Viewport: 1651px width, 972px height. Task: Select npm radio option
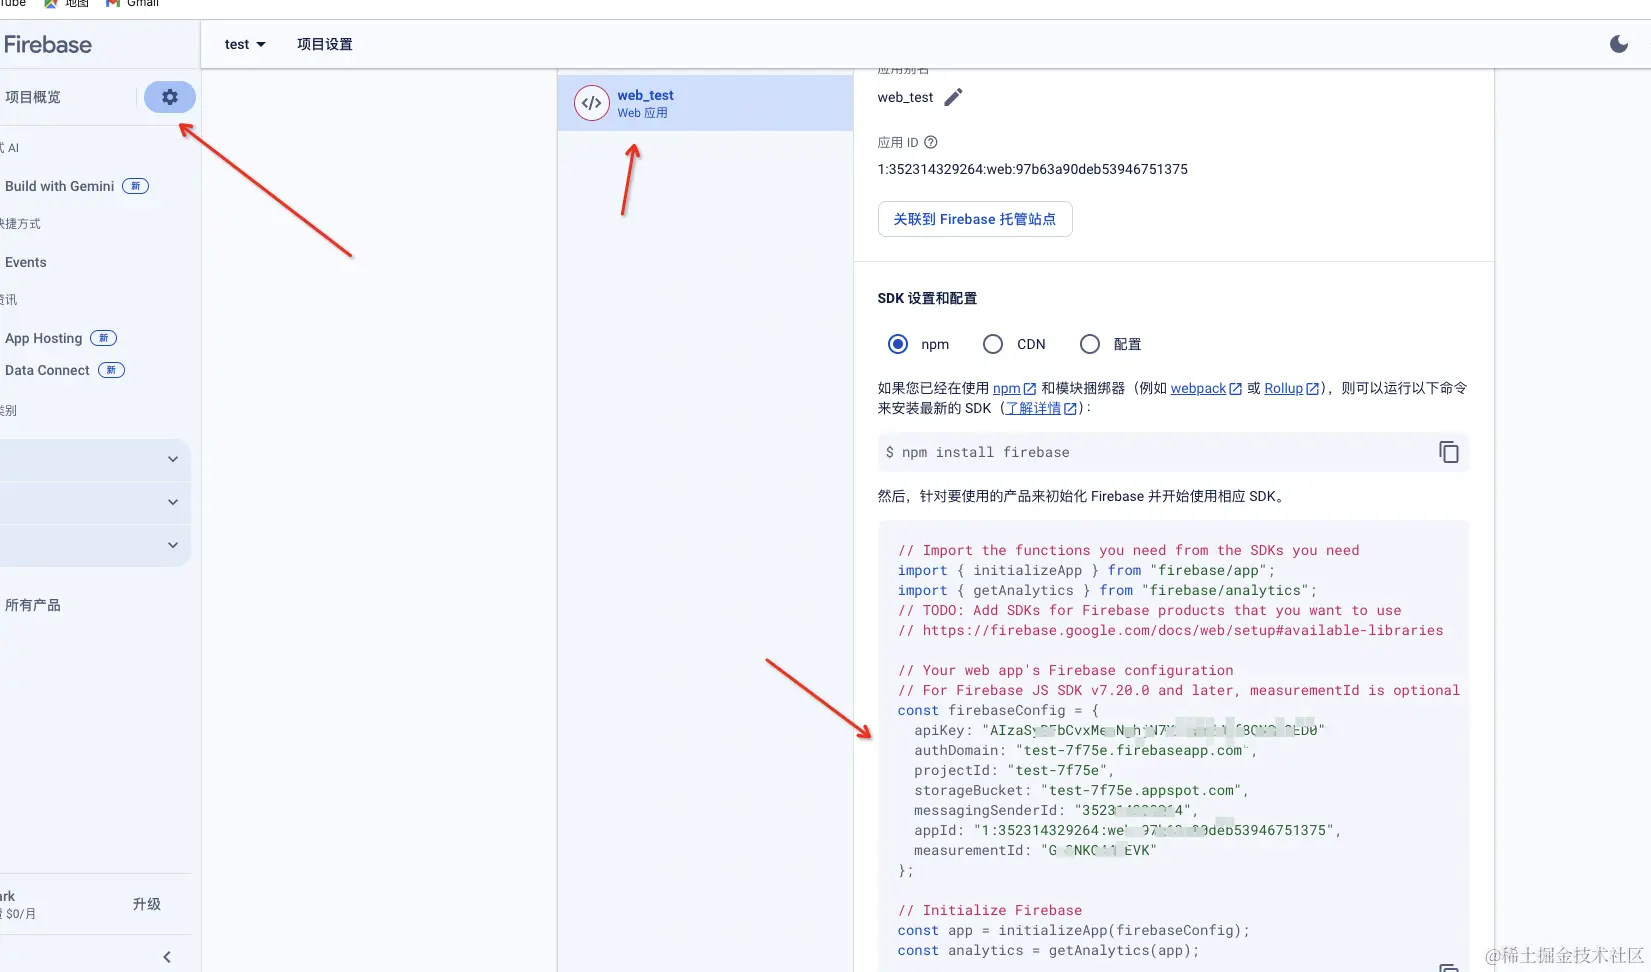pyautogui.click(x=898, y=344)
